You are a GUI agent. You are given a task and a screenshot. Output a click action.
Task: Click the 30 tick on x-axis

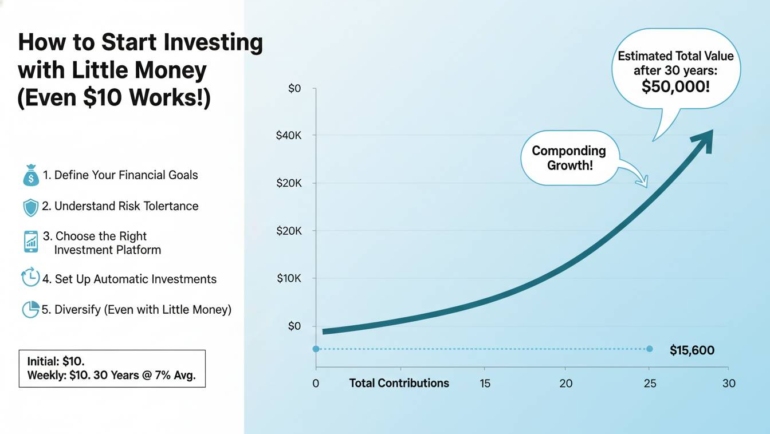click(728, 384)
